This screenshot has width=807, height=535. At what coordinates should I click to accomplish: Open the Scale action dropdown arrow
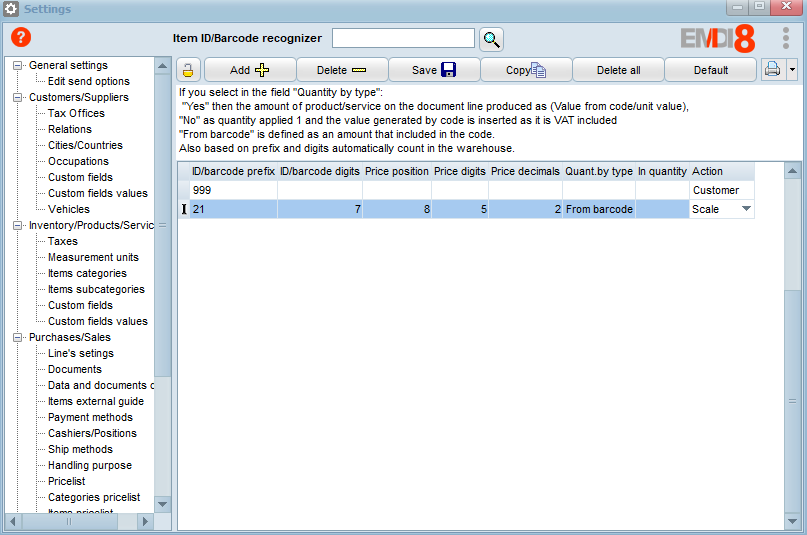pos(746,209)
